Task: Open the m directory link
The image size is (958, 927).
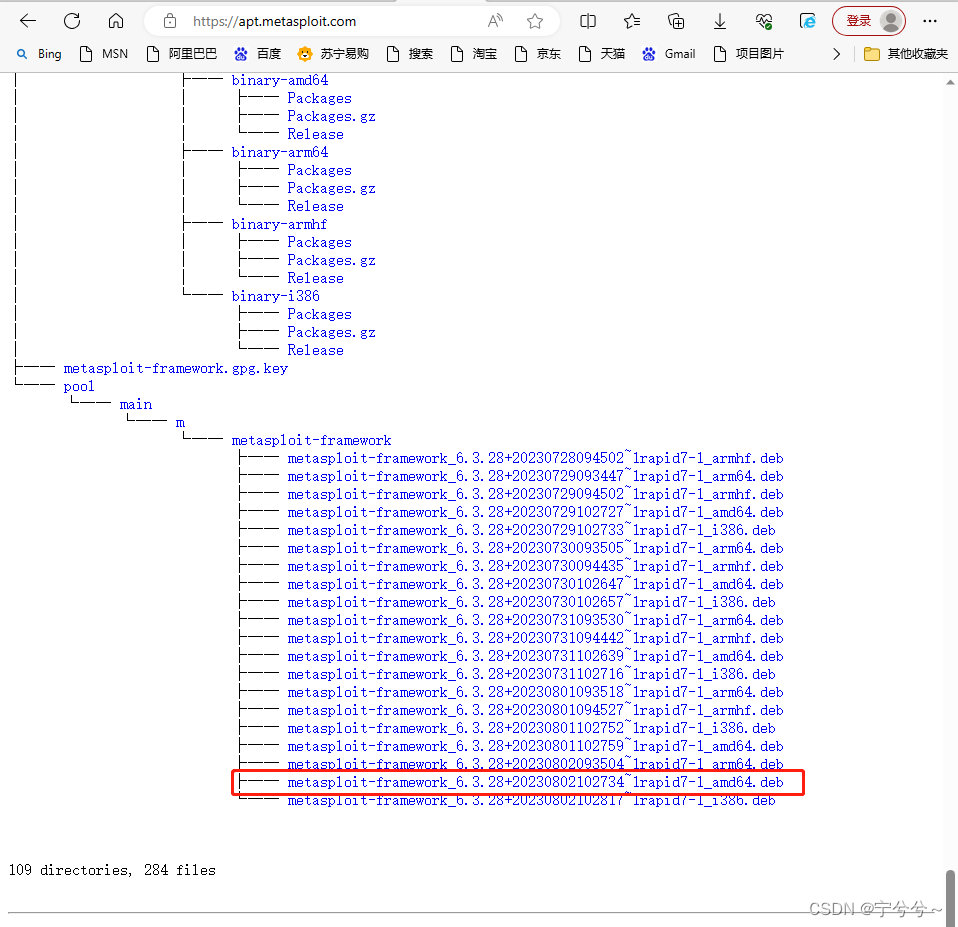Action: coord(180,422)
